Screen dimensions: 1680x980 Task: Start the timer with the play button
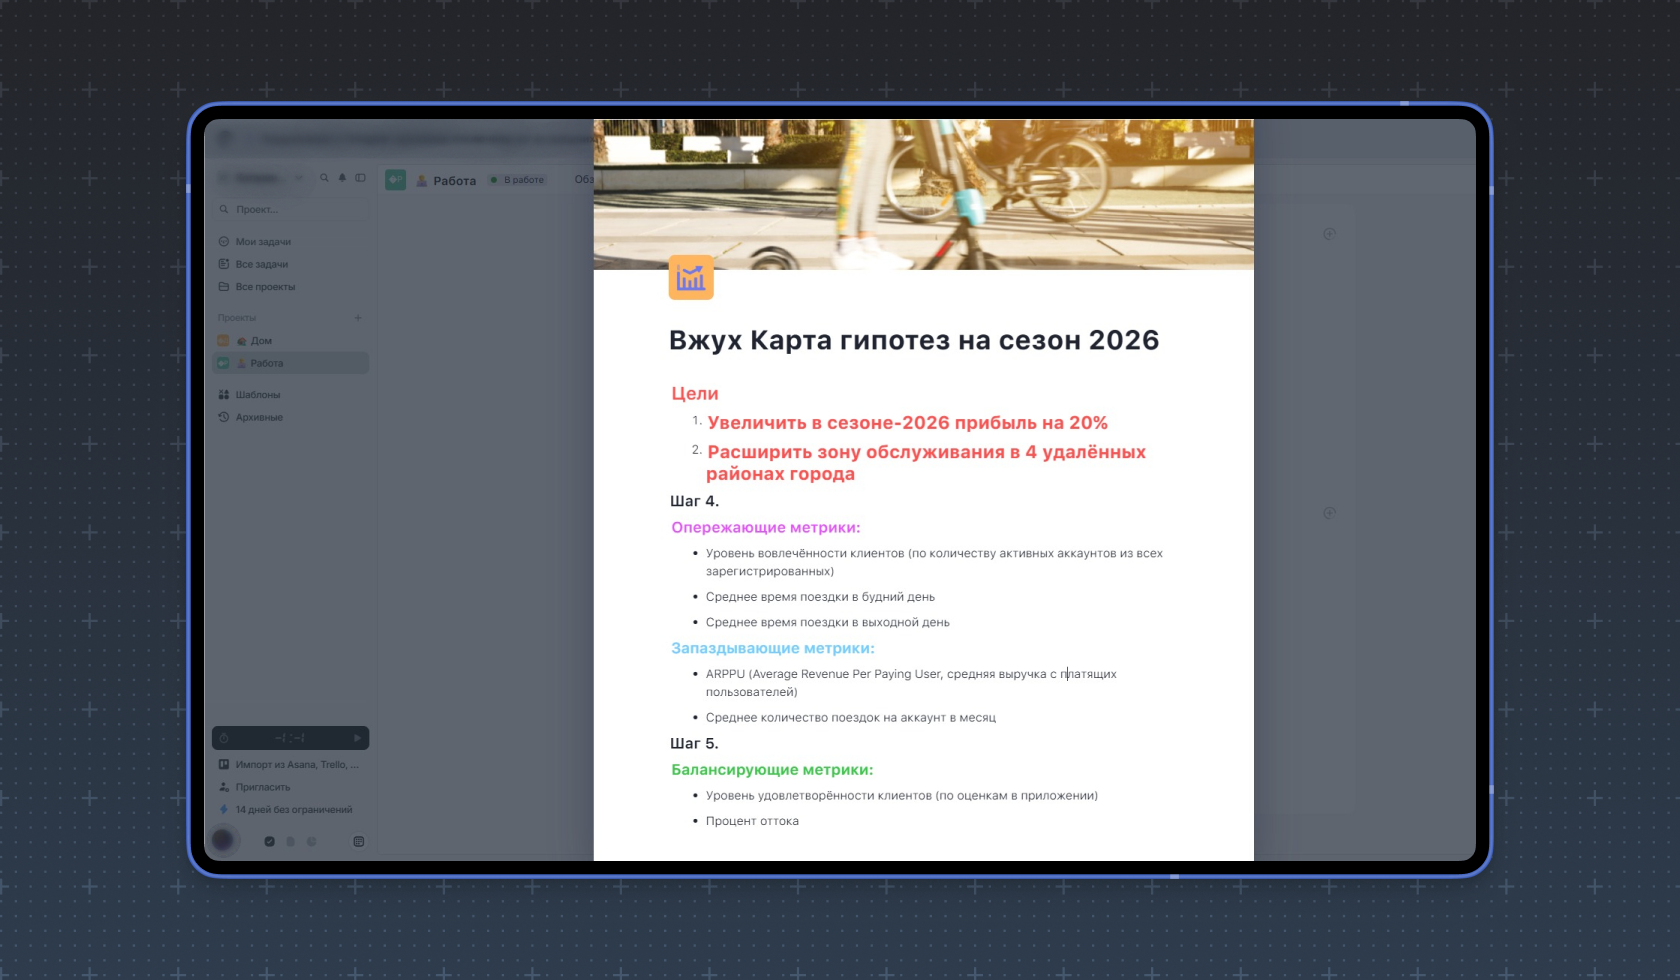(x=358, y=738)
